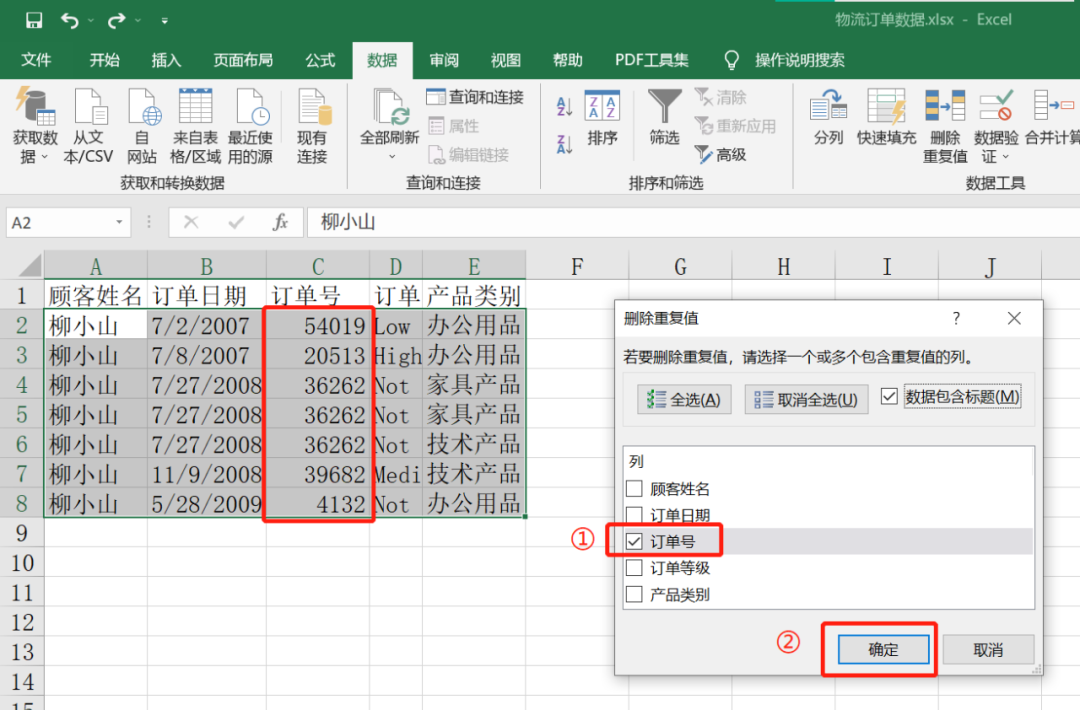Open the Get Data (获取数据) dropdown
The height and width of the screenshot is (710, 1080).
point(35,126)
